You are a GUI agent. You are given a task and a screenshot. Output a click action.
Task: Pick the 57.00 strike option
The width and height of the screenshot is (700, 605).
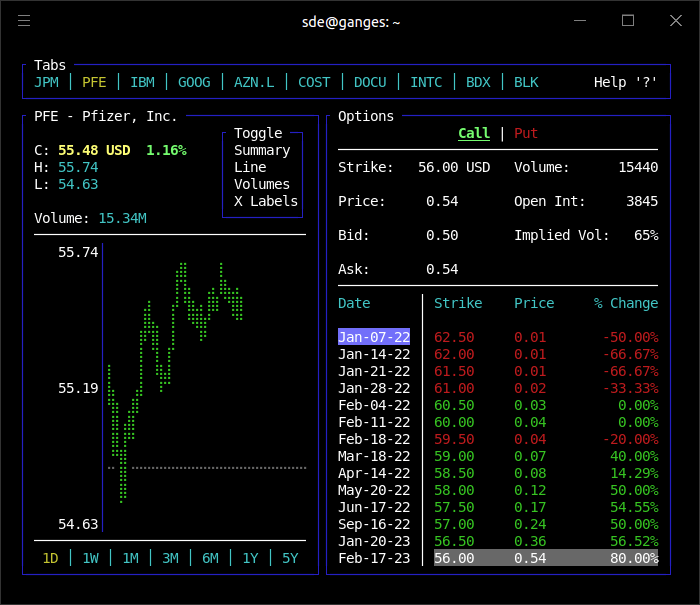click(x=546, y=524)
